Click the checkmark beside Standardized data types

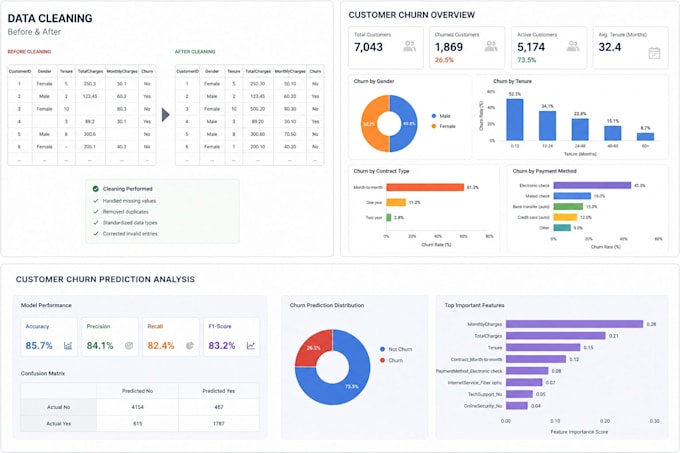(96, 222)
